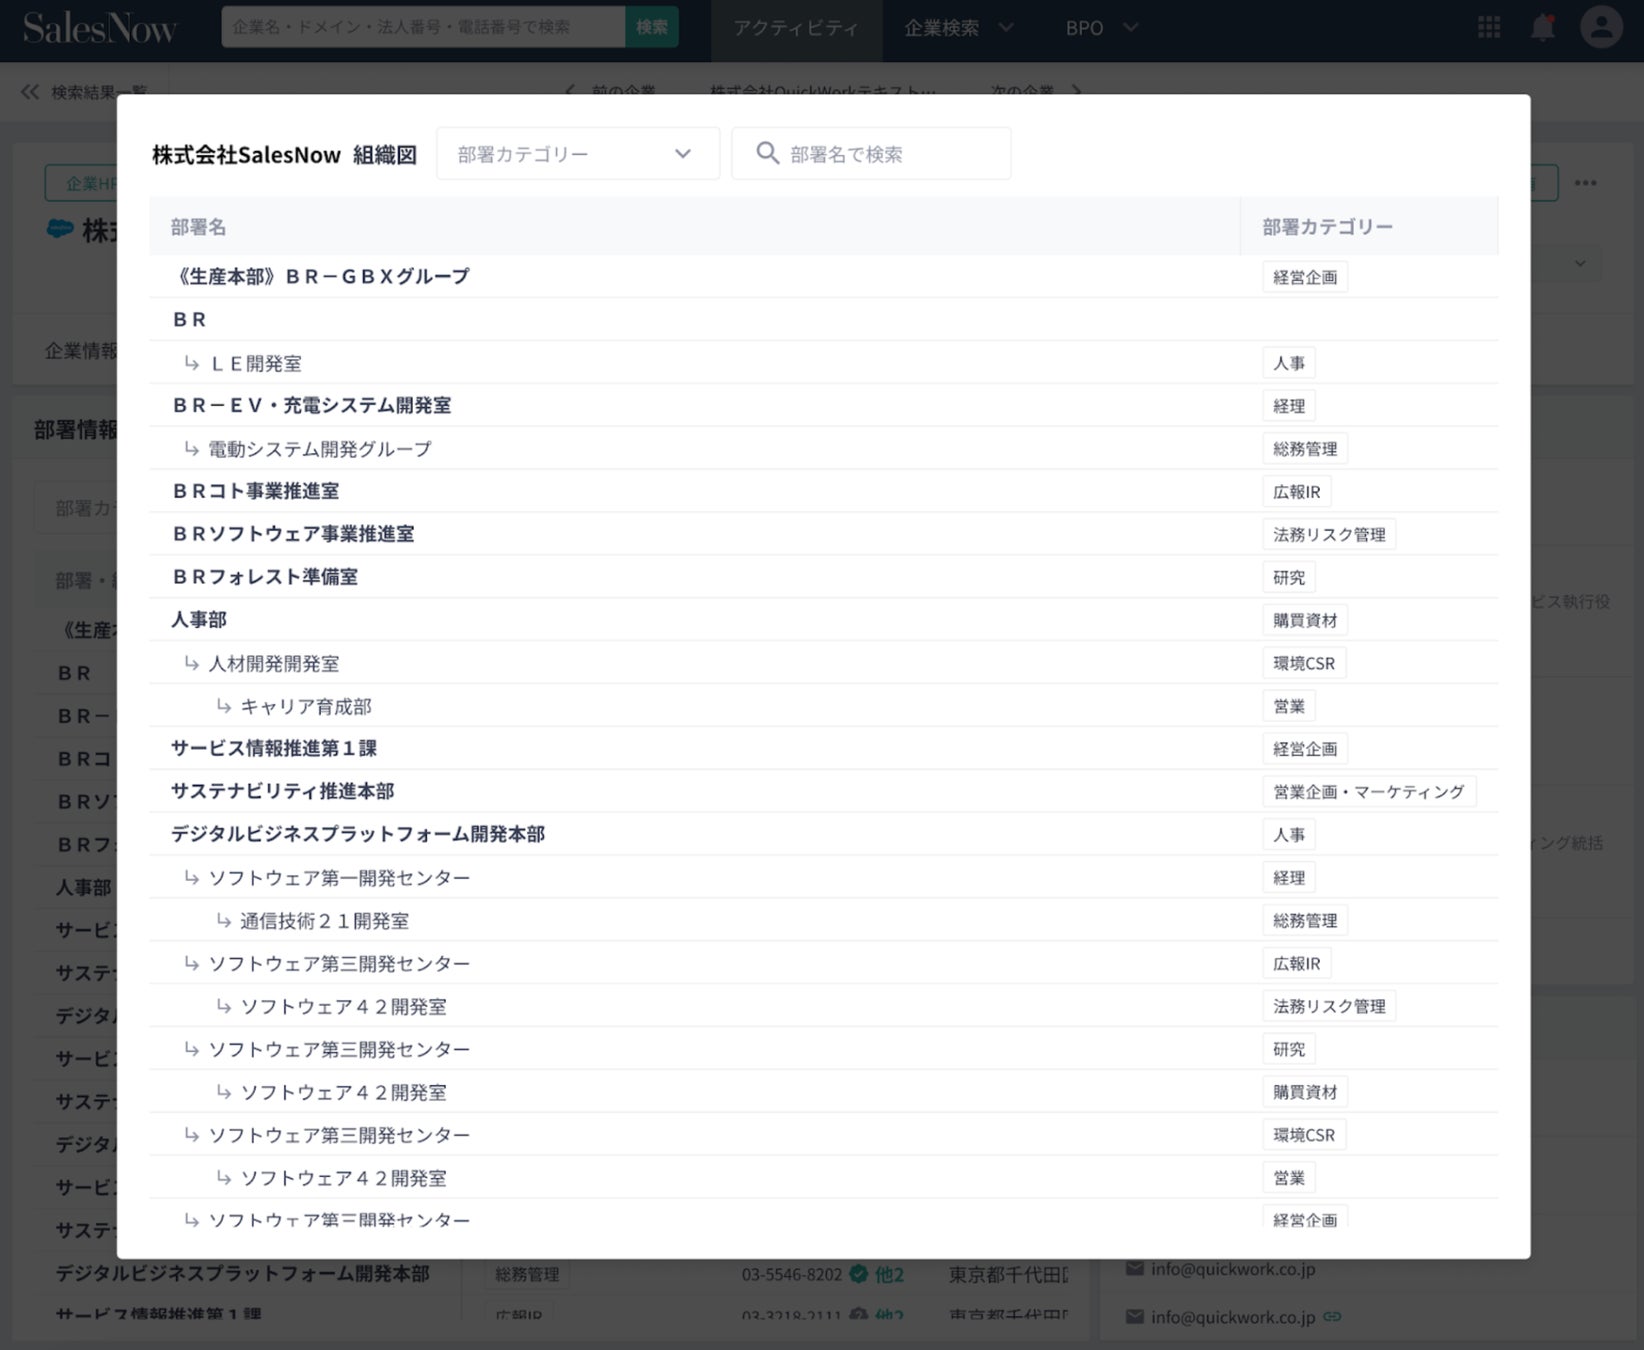This screenshot has height=1350, width=1644.
Task: Select the キャリア育成部 row
Action: coord(823,706)
